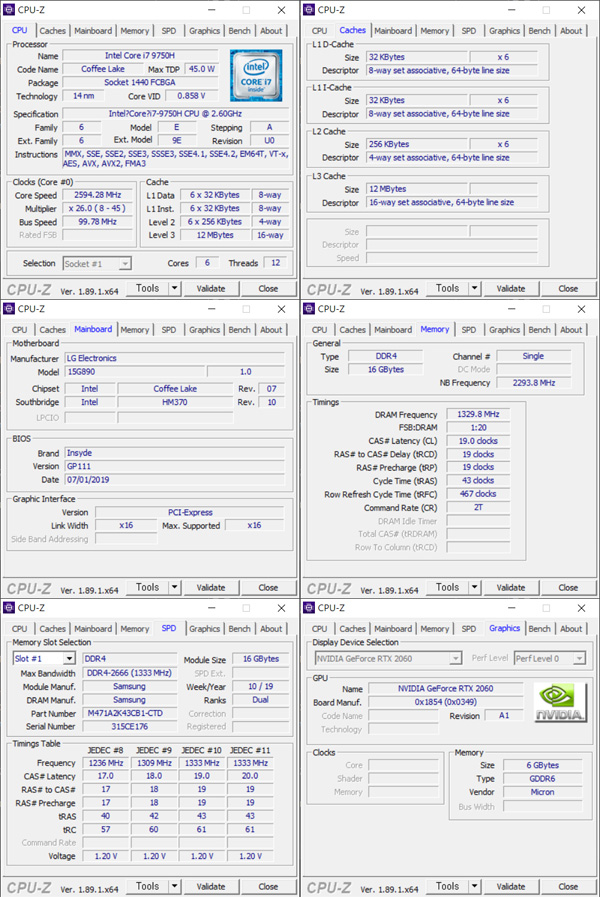Click Validate in the CPU tab window
This screenshot has height=897, width=600.
coord(211,288)
